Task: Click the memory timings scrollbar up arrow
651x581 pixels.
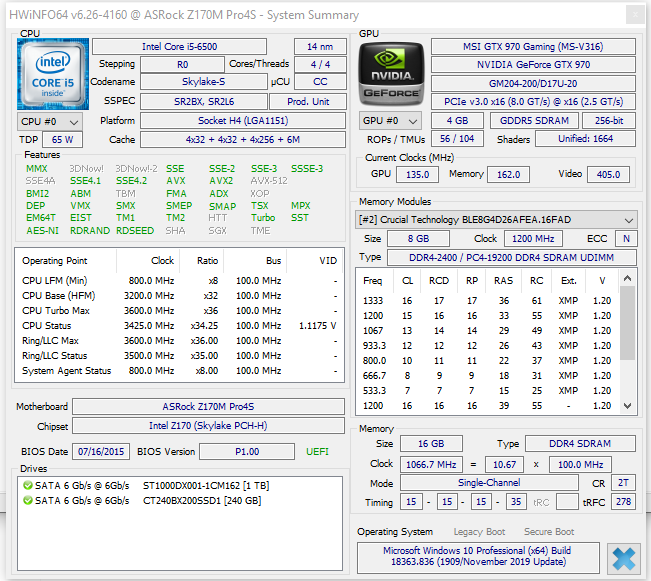Action: click(x=629, y=277)
